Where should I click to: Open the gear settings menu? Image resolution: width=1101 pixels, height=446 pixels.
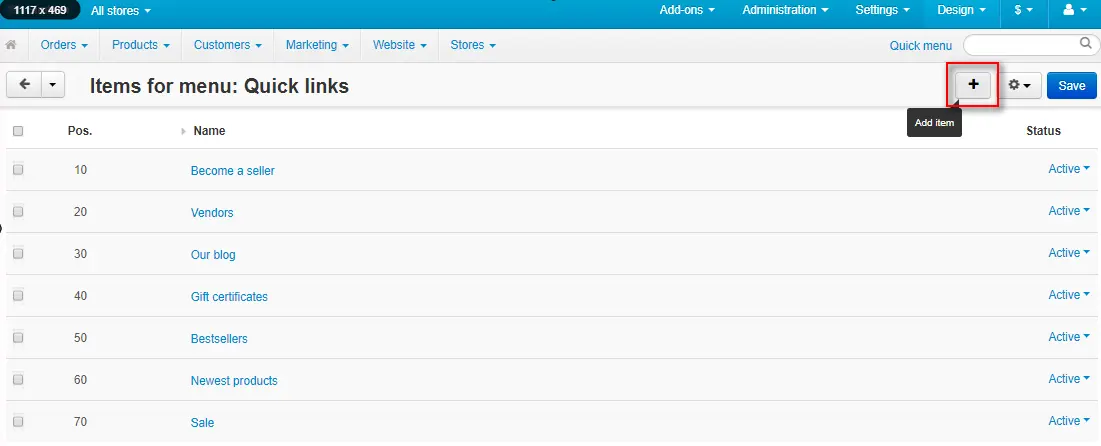(1019, 86)
